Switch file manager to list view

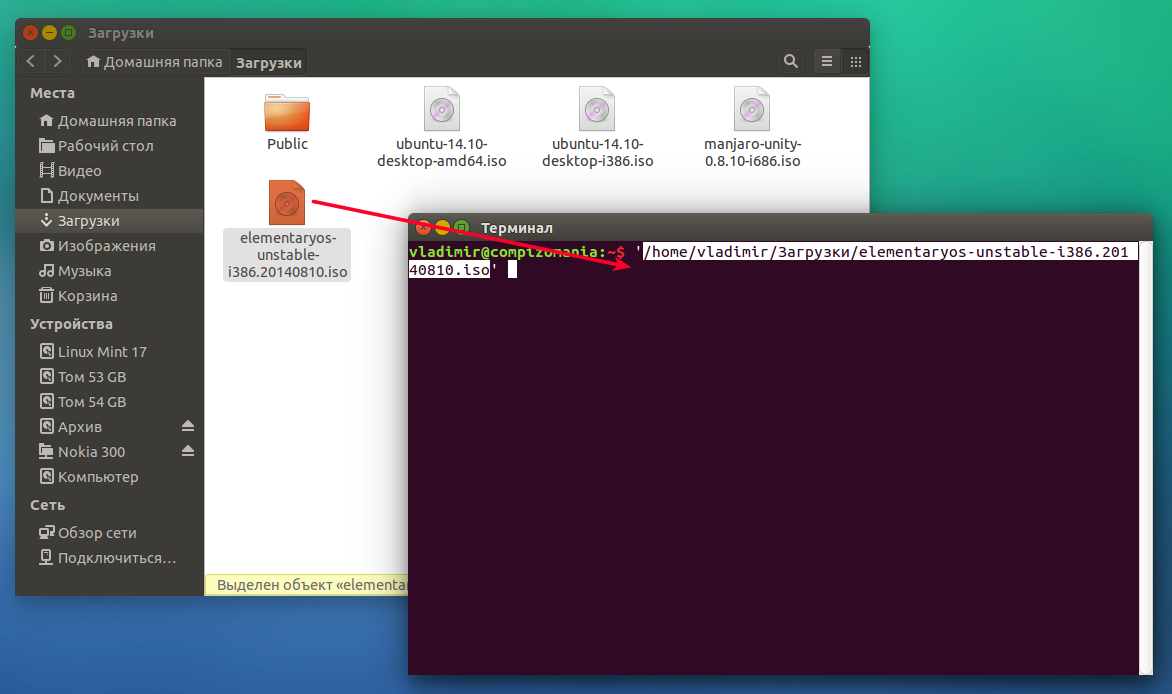(827, 61)
